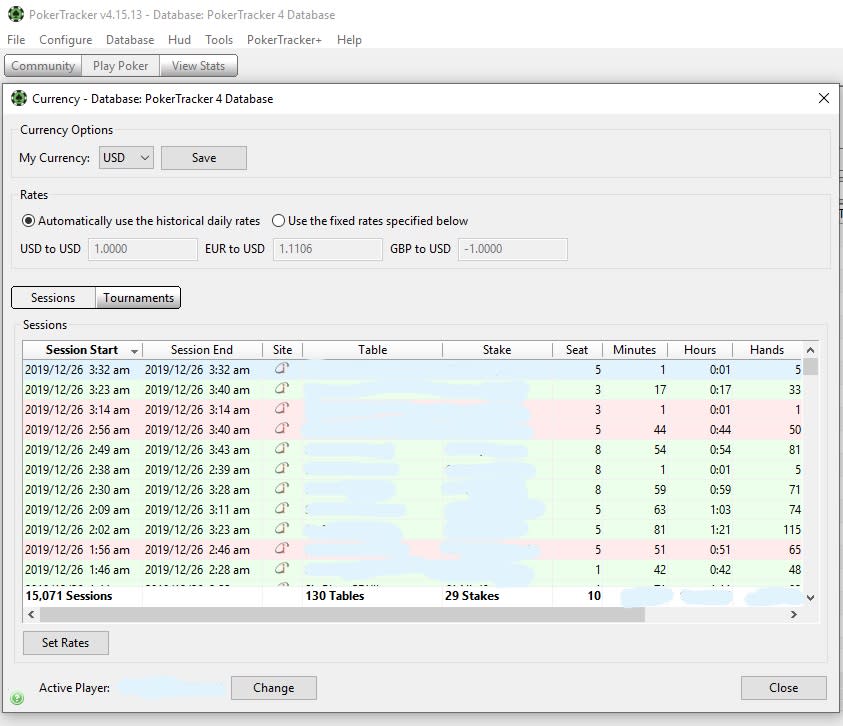Viewport: 843px width, 726px height.
Task: Select the Tournaments tab
Action: point(138,297)
